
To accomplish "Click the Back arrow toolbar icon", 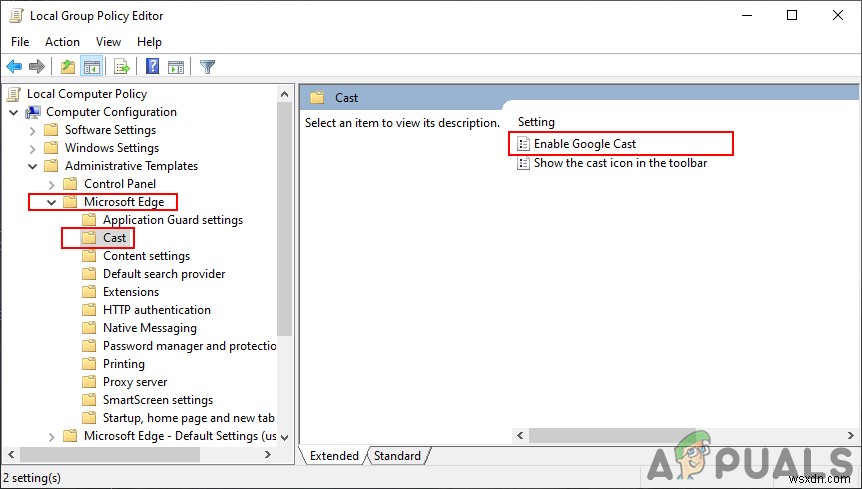I will (14, 67).
